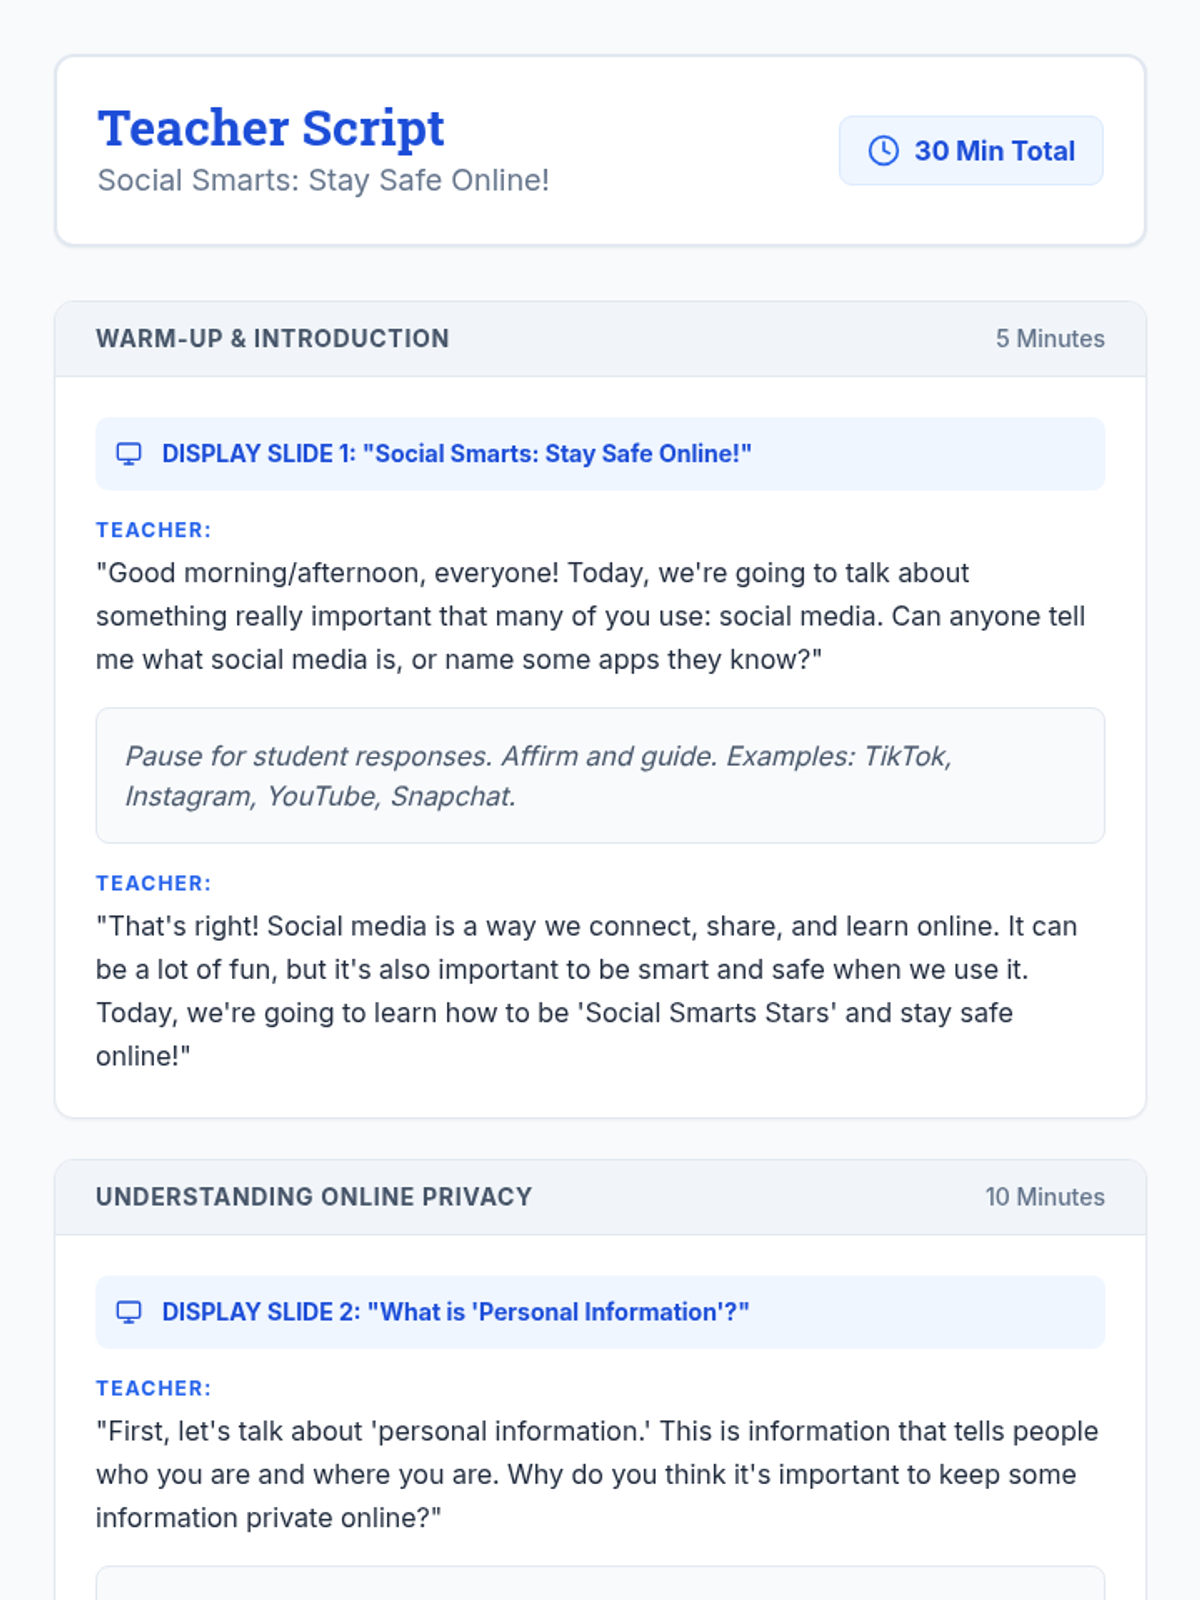1200x1600 pixels.
Task: Click the monitor icon beside Display Slide 1
Action: [129, 454]
